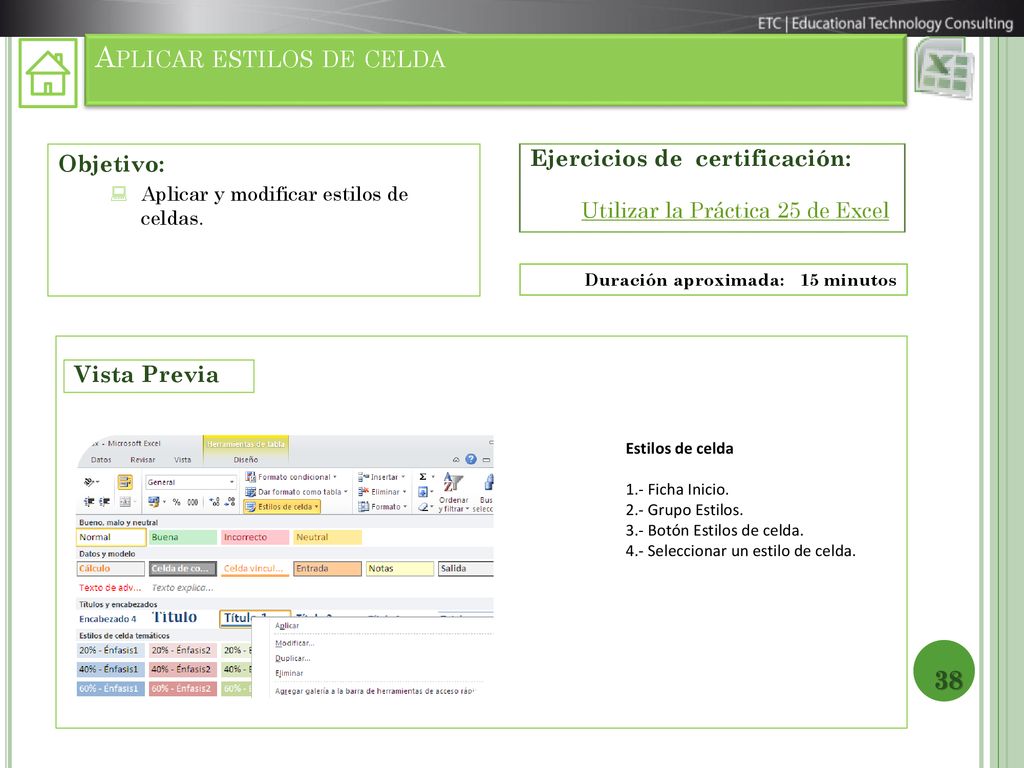The height and width of the screenshot is (768, 1024).
Task: Open Utilizar la Práctica 25 de Excel link
Action: point(735,210)
